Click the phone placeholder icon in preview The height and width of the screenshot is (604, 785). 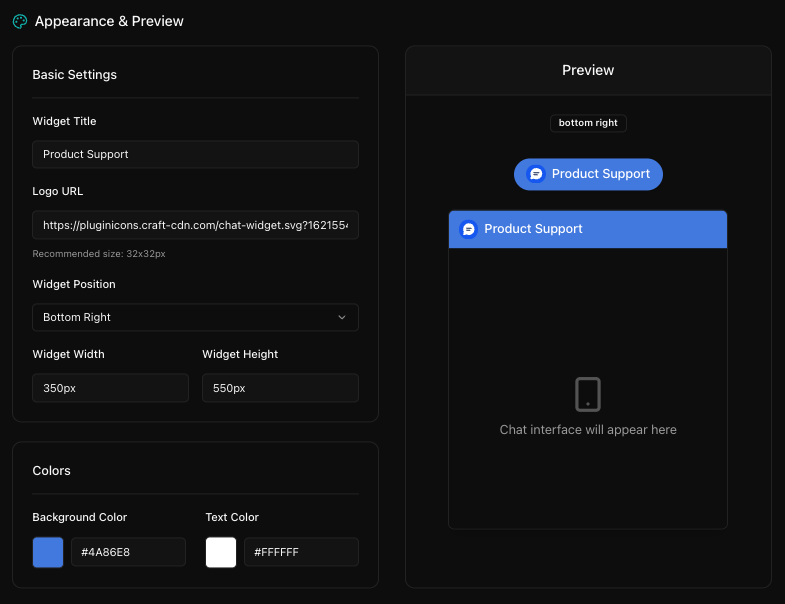(588, 395)
